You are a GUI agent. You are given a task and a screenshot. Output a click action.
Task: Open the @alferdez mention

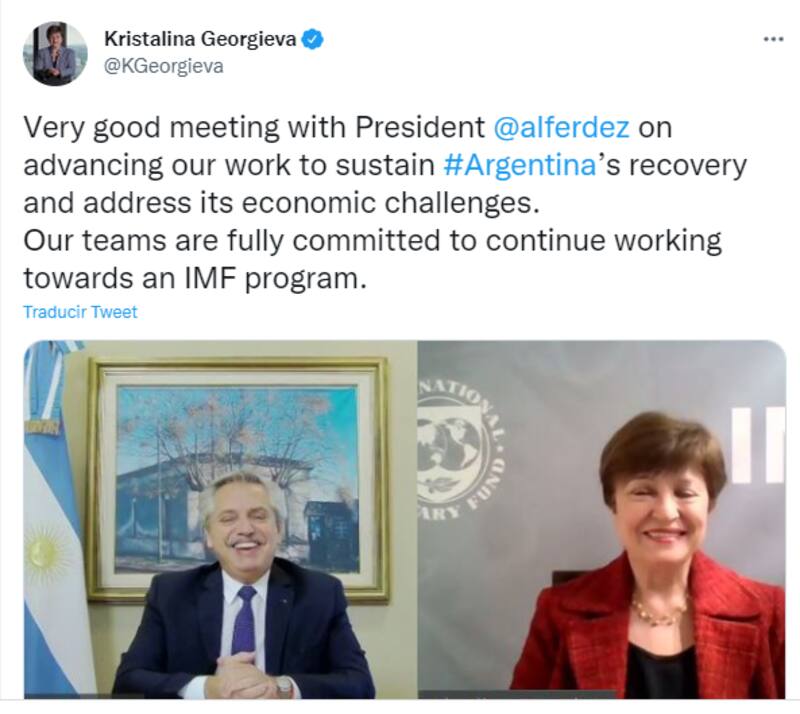pos(561,127)
